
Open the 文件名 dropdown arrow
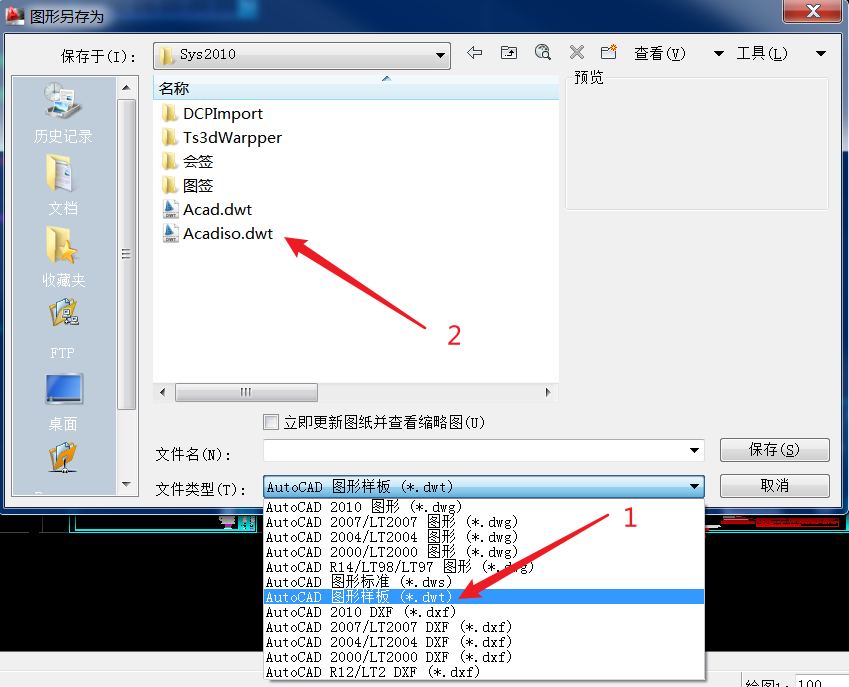pyautogui.click(x=694, y=451)
